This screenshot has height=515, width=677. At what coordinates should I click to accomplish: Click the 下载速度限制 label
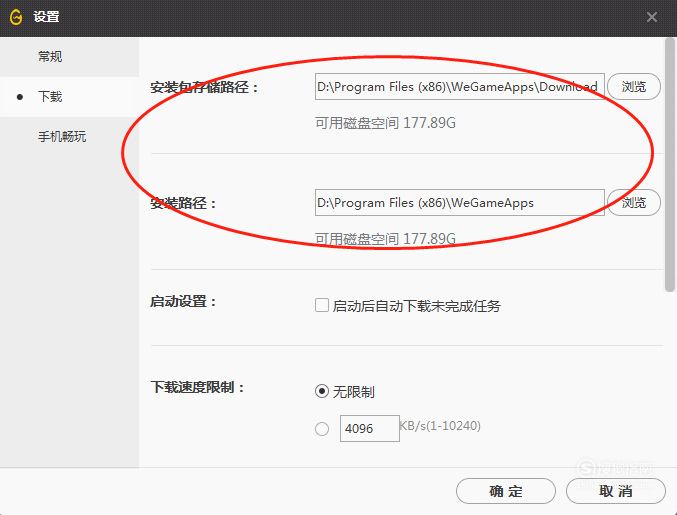click(197, 387)
